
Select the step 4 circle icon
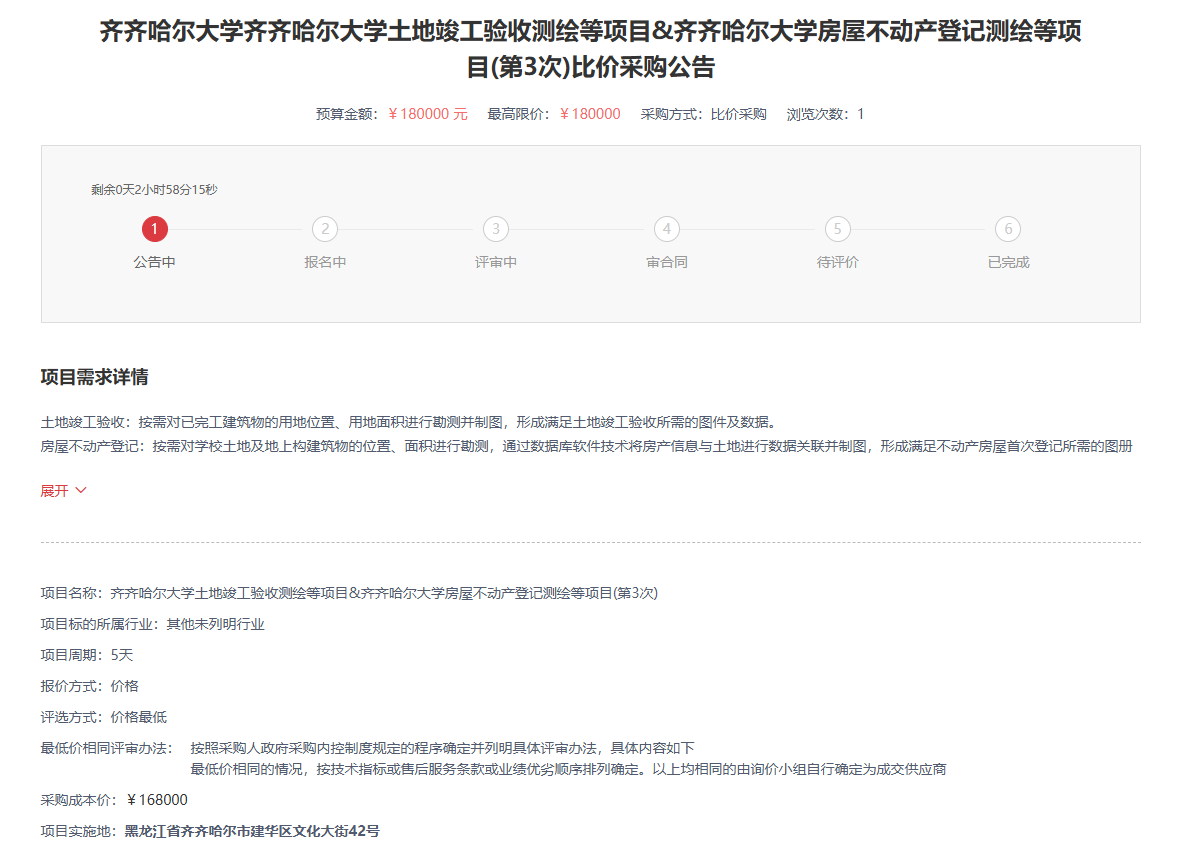(667, 230)
